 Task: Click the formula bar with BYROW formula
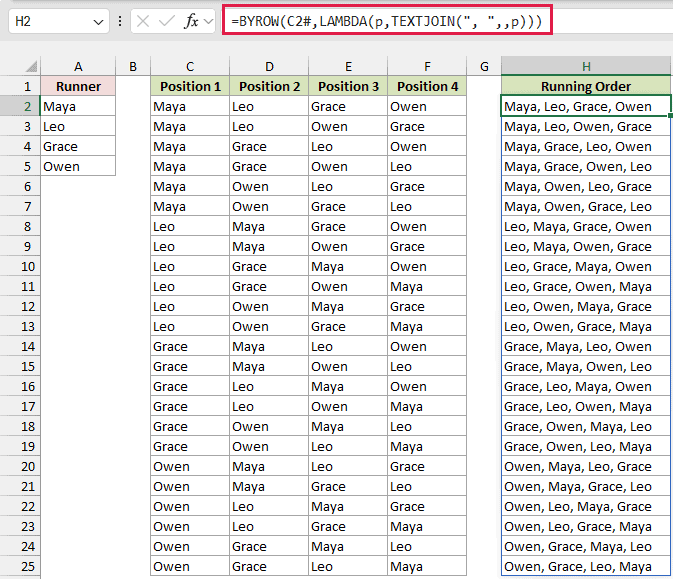coord(387,21)
